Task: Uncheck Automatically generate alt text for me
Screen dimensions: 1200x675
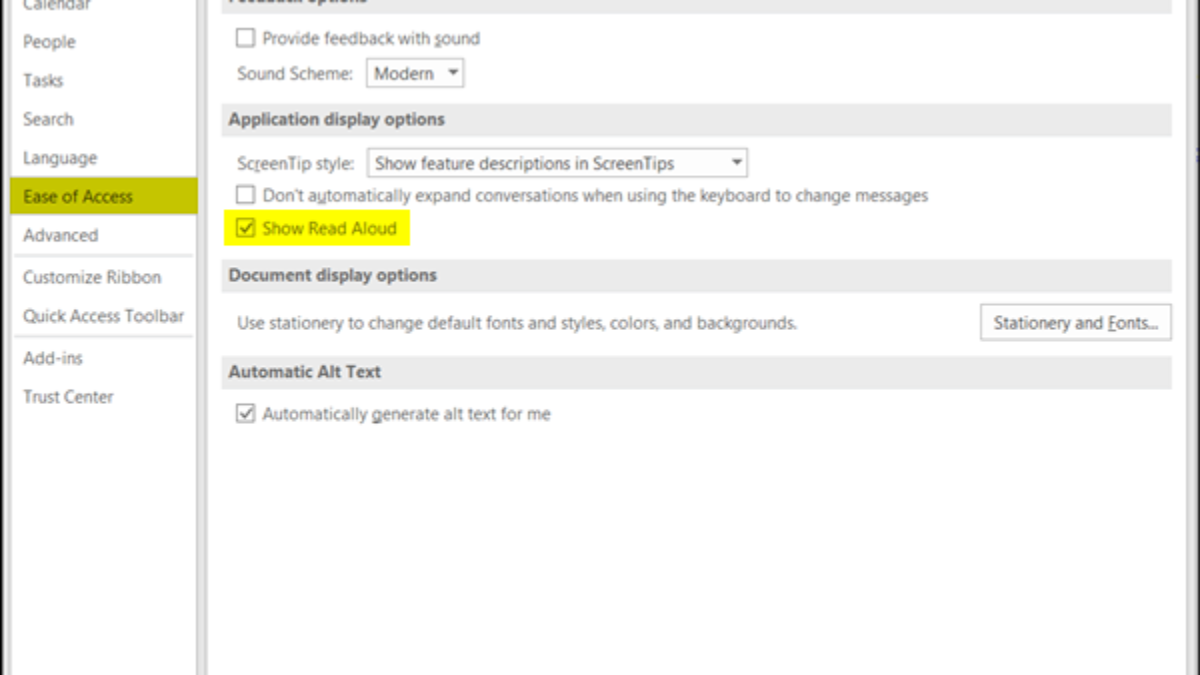Action: tap(245, 414)
